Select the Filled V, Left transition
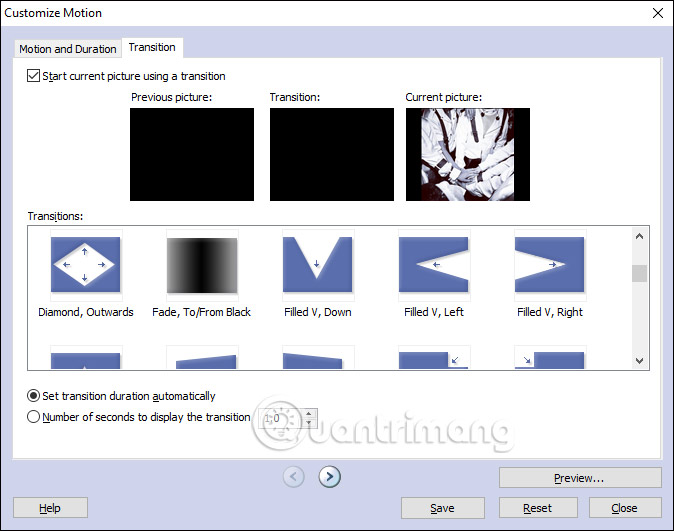This screenshot has width=674, height=531. pos(434,264)
